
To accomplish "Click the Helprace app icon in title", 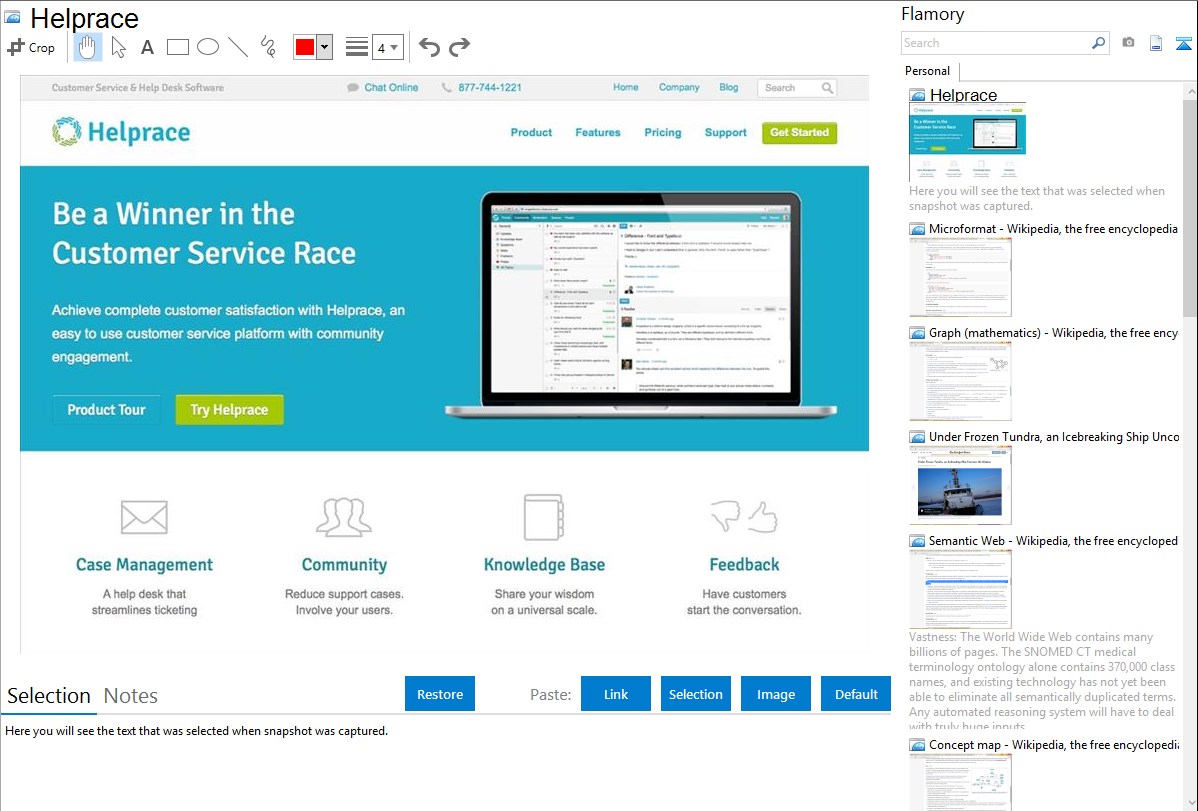I will click(x=12, y=17).
